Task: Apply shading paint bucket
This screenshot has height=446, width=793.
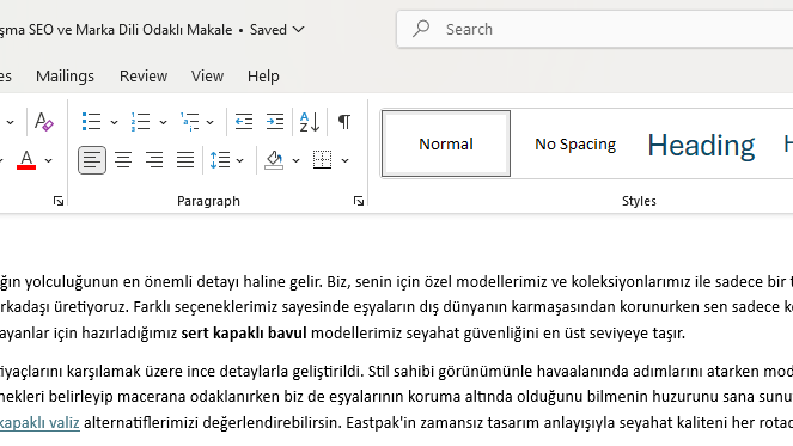Action: (x=274, y=160)
